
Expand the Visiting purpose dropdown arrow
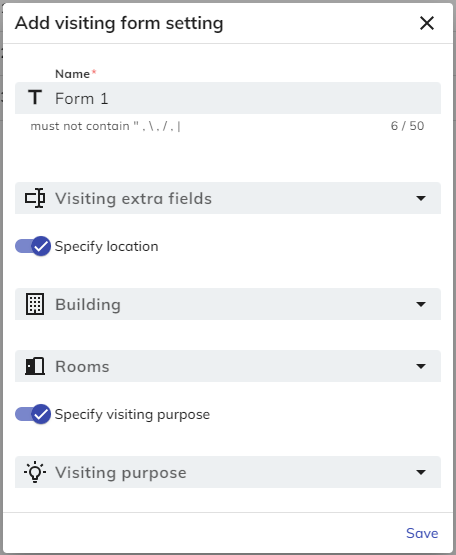point(421,473)
